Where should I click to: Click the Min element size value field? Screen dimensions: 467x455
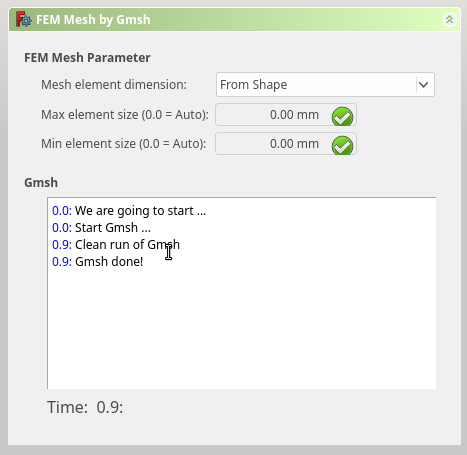[286, 144]
